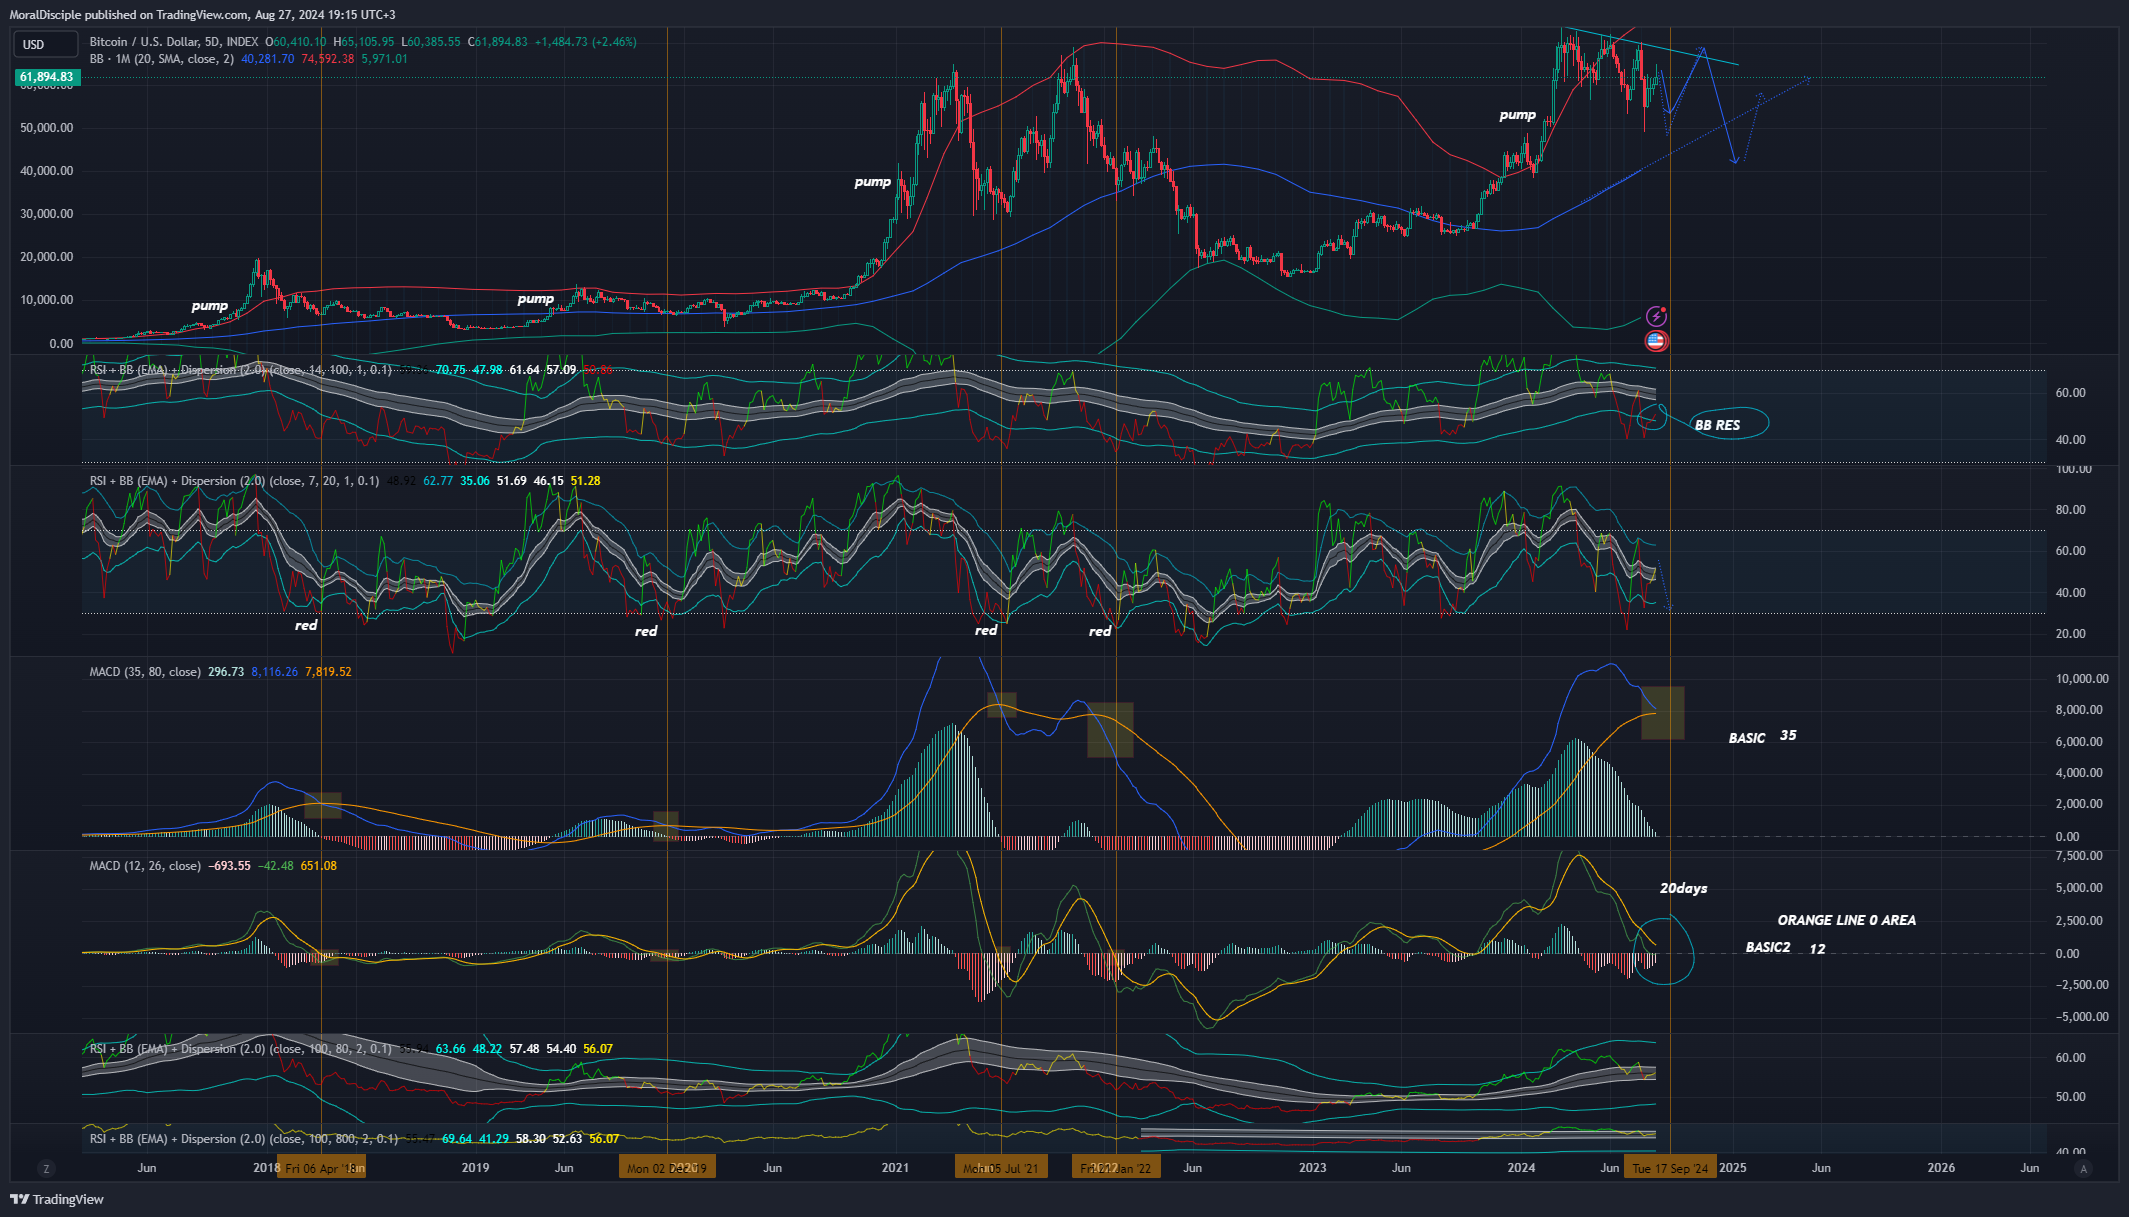Click the A auto-scale icon at bottom-right

pos(2083,1168)
